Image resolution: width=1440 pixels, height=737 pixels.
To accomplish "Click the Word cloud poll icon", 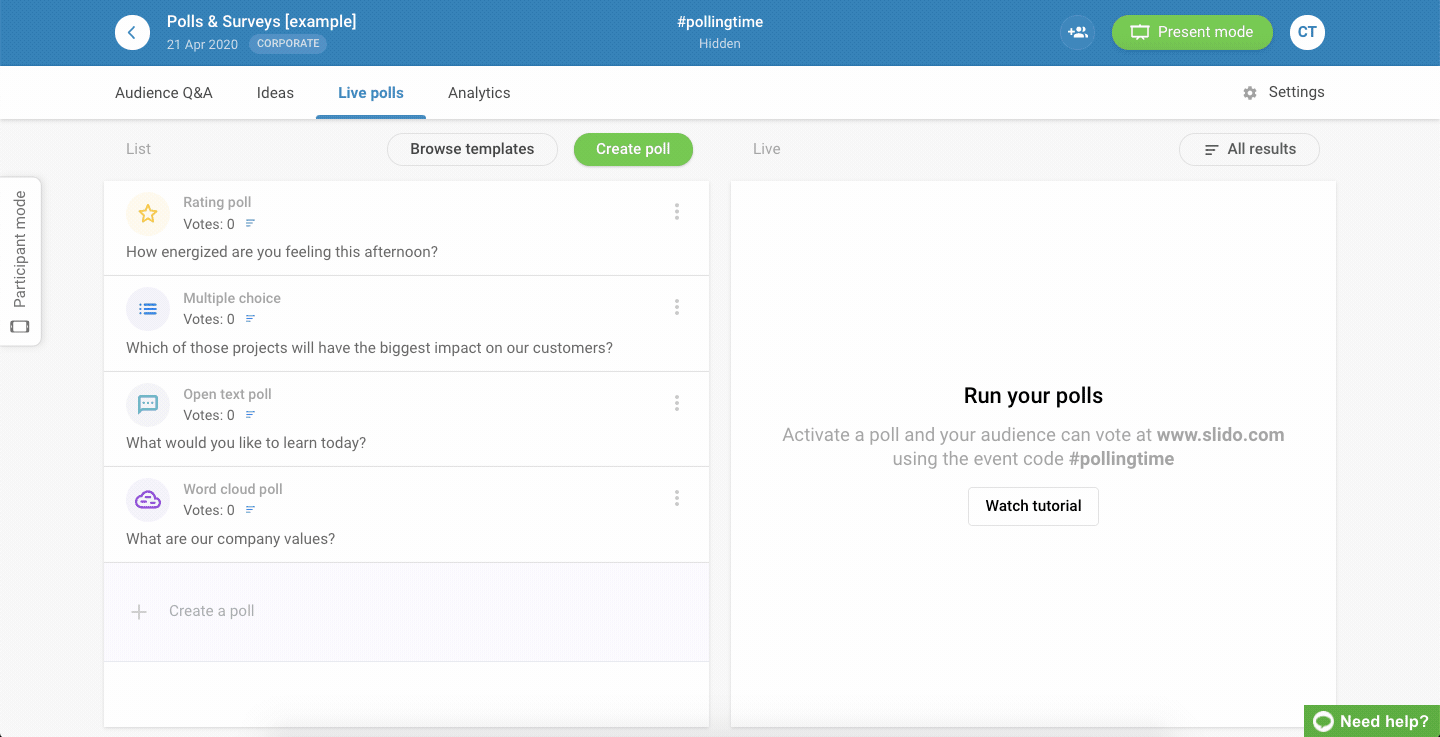I will point(148,500).
